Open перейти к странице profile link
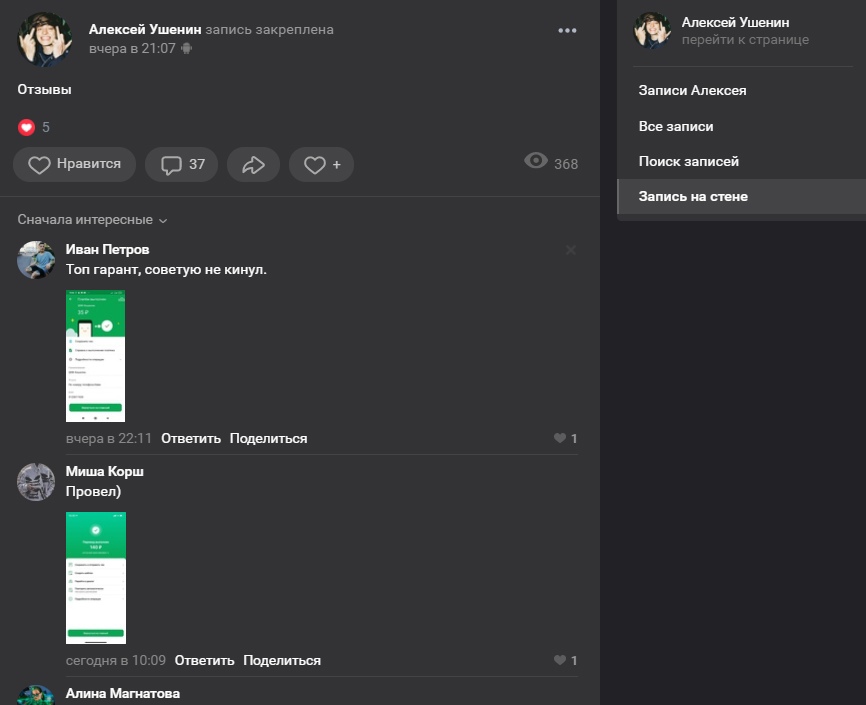Viewport: 866px width, 705px height. click(745, 40)
